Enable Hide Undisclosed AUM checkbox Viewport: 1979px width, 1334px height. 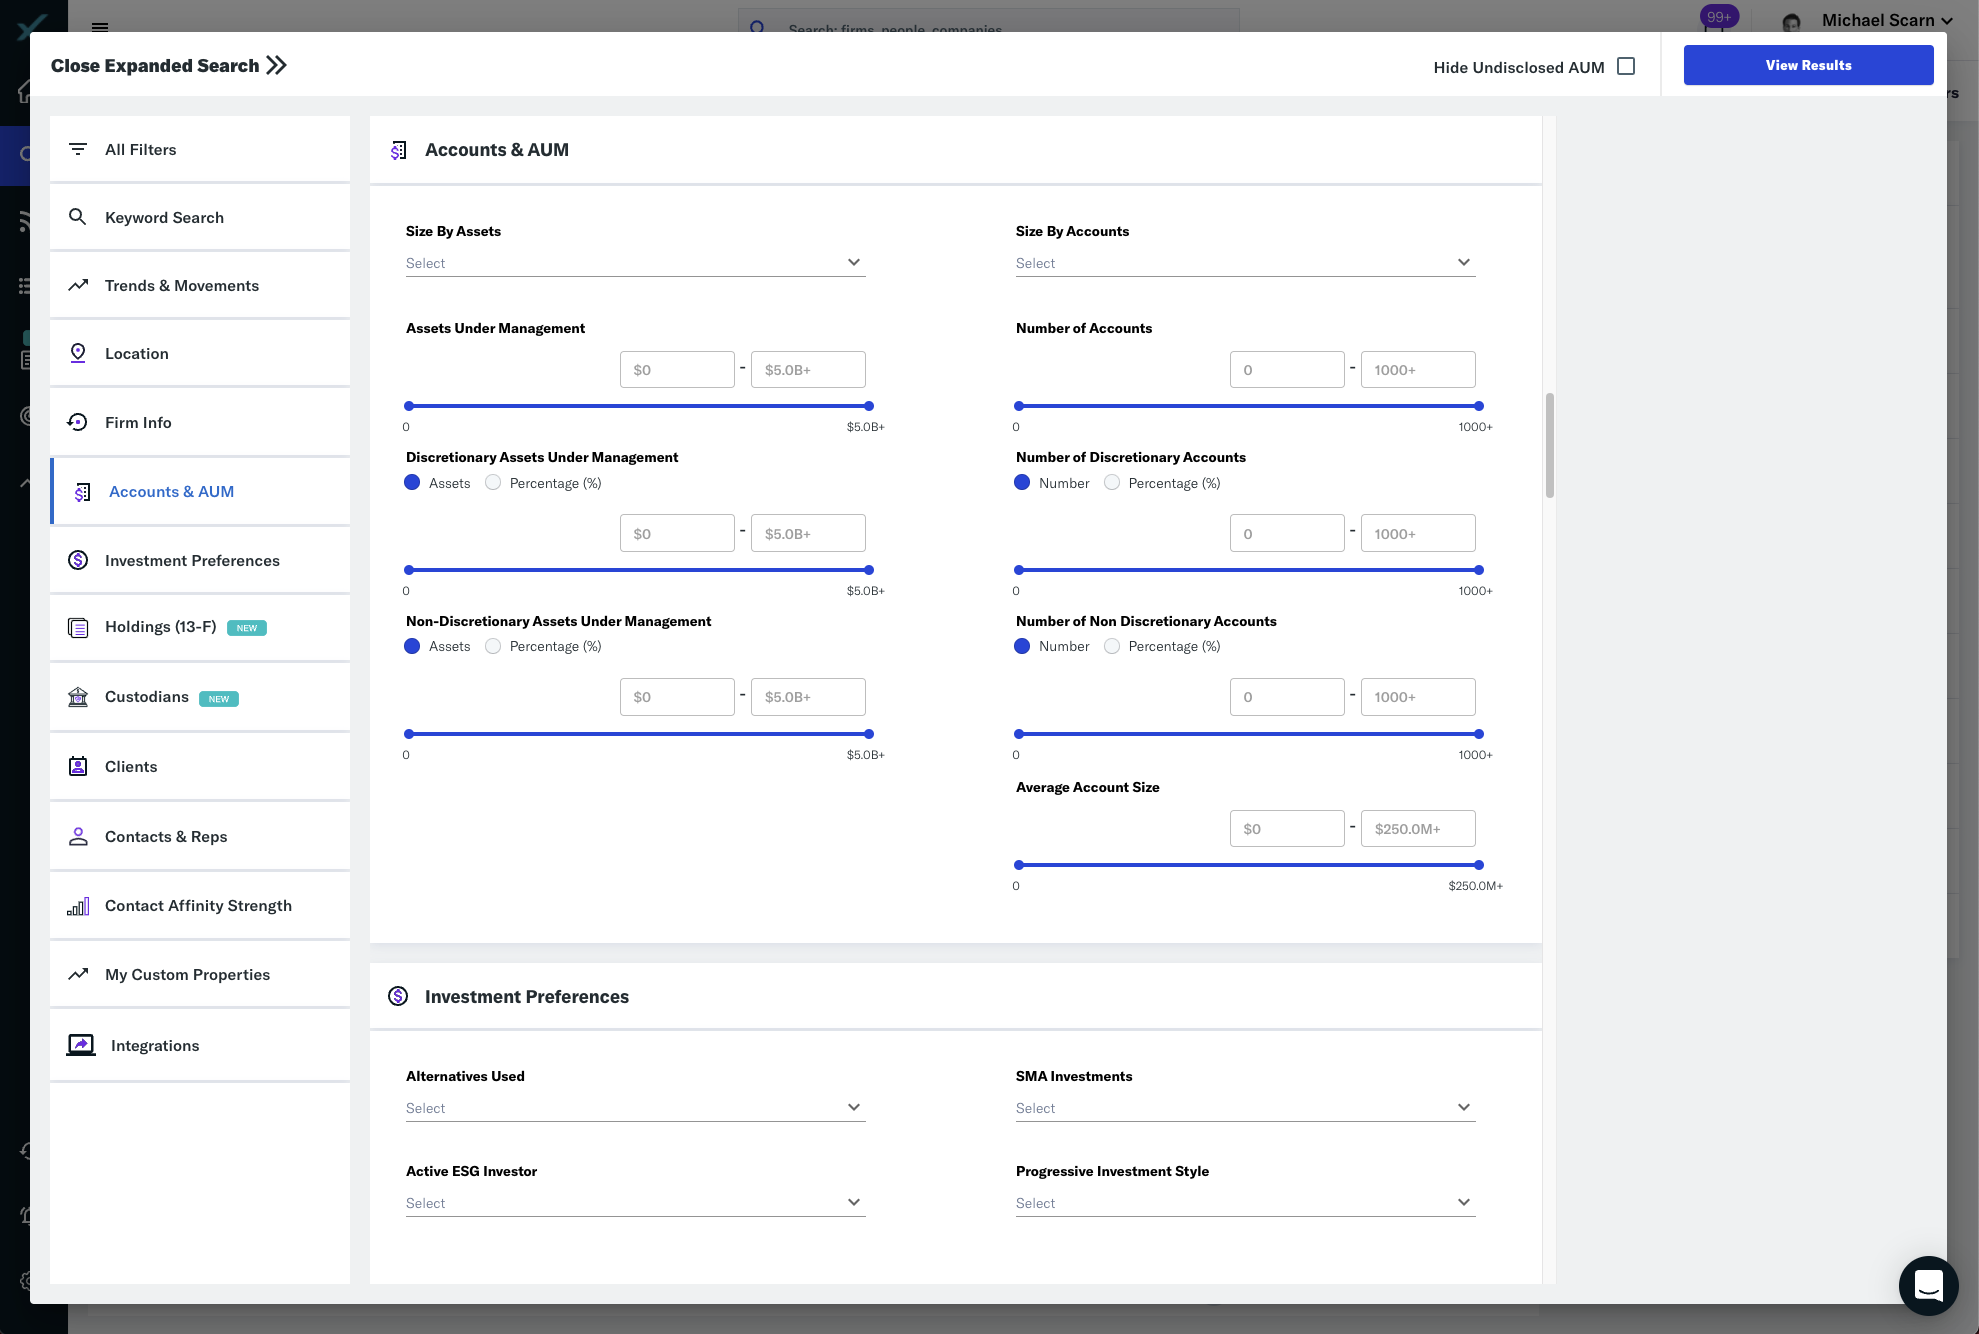click(x=1626, y=65)
